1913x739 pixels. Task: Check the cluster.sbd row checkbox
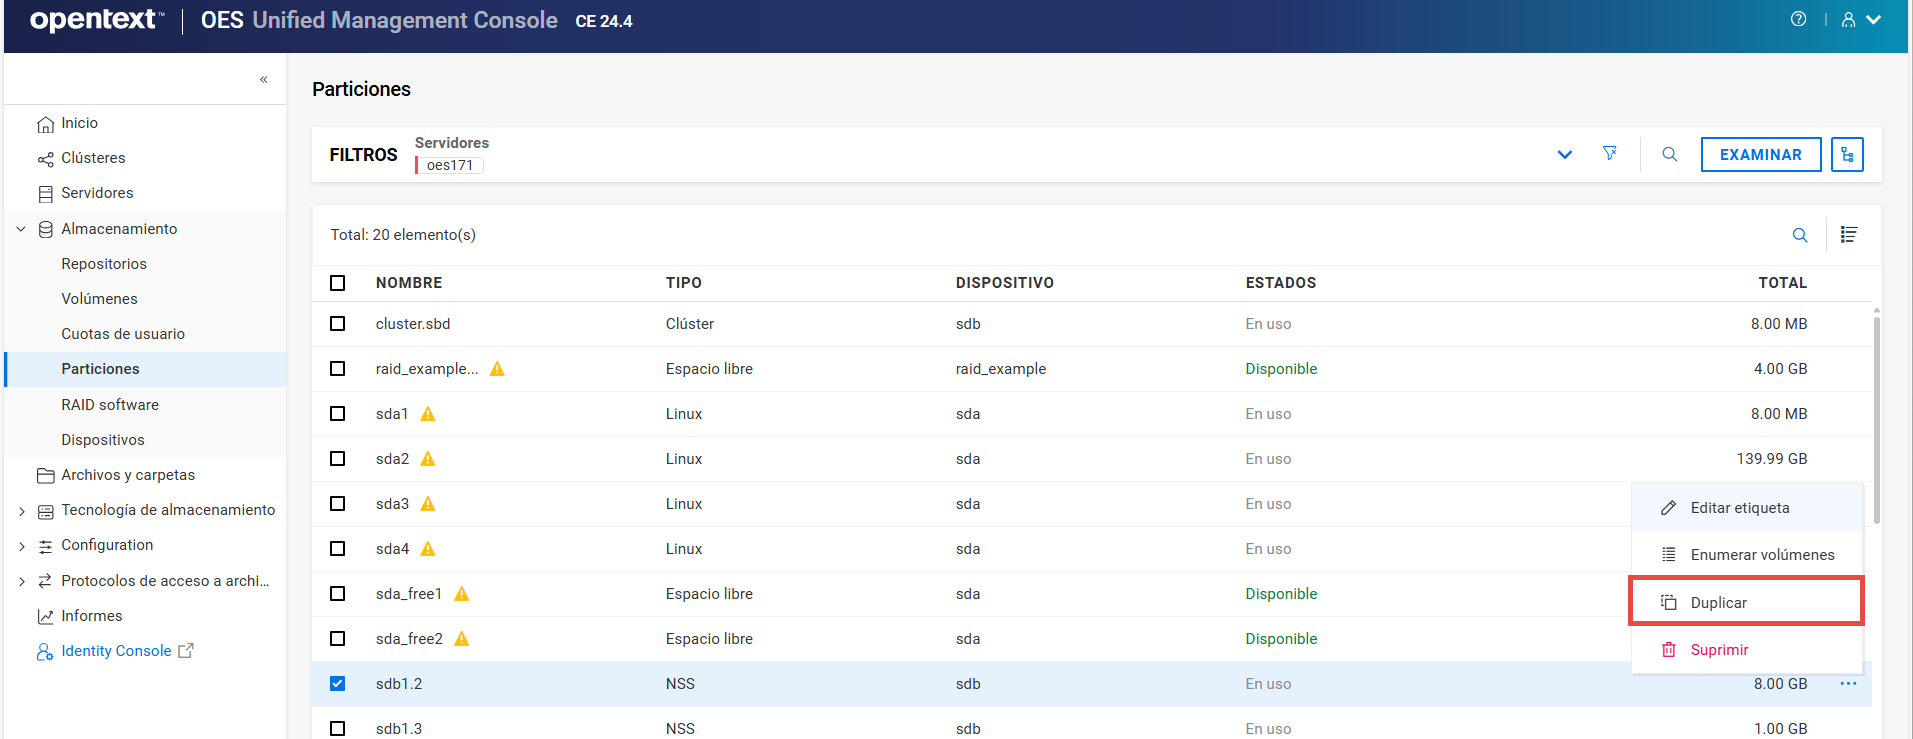click(x=338, y=324)
